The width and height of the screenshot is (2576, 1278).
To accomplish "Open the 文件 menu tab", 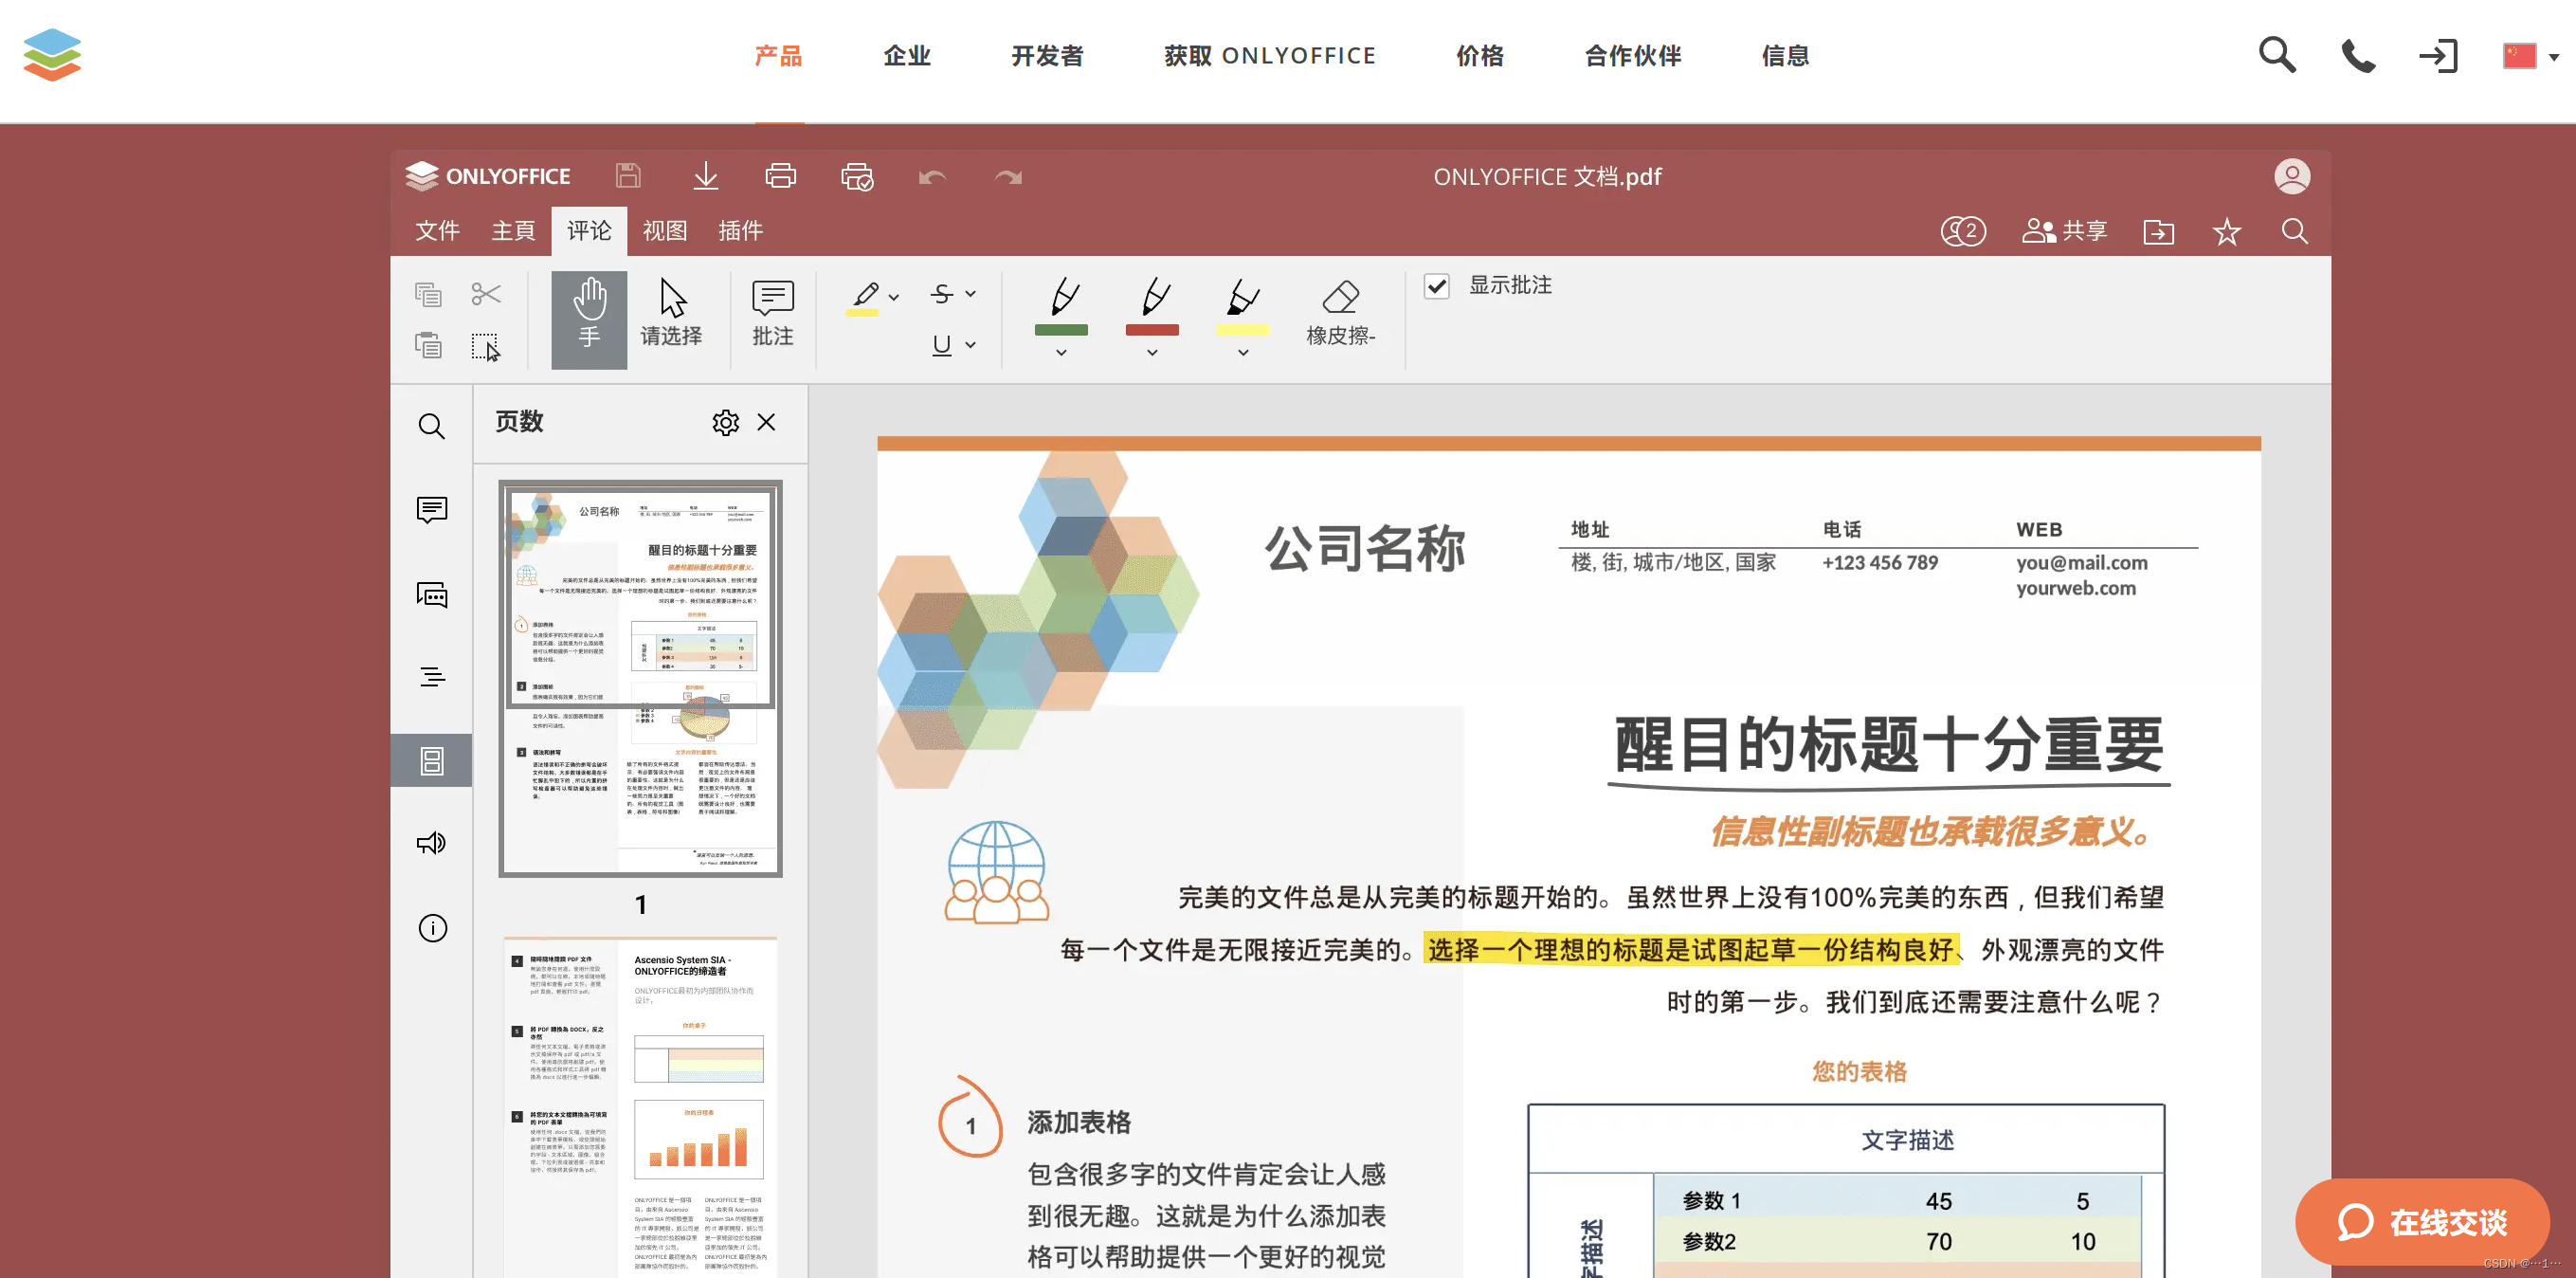I will [x=437, y=231].
